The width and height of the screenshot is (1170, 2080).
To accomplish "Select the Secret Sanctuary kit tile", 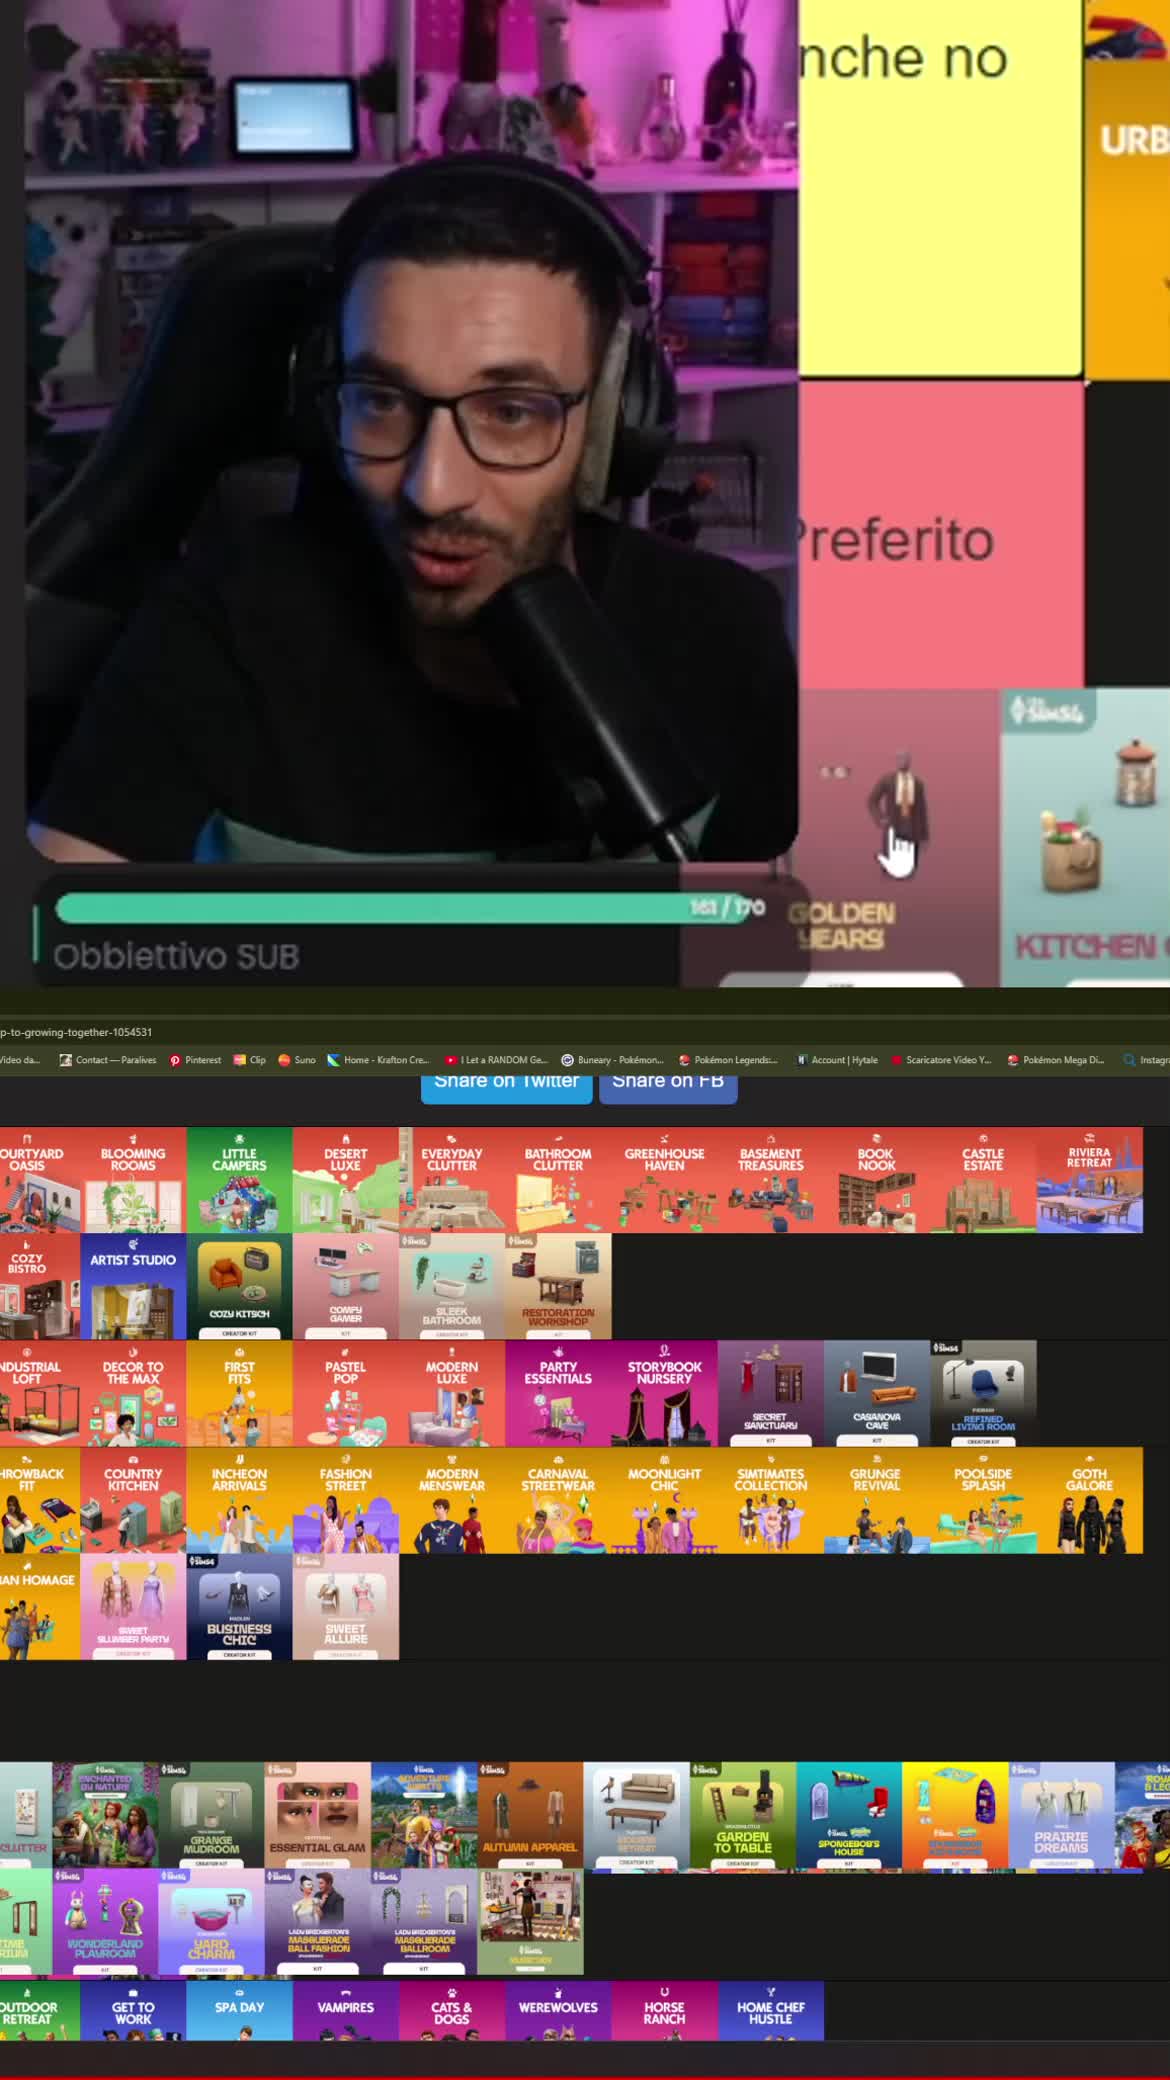I will pyautogui.click(x=770, y=1394).
